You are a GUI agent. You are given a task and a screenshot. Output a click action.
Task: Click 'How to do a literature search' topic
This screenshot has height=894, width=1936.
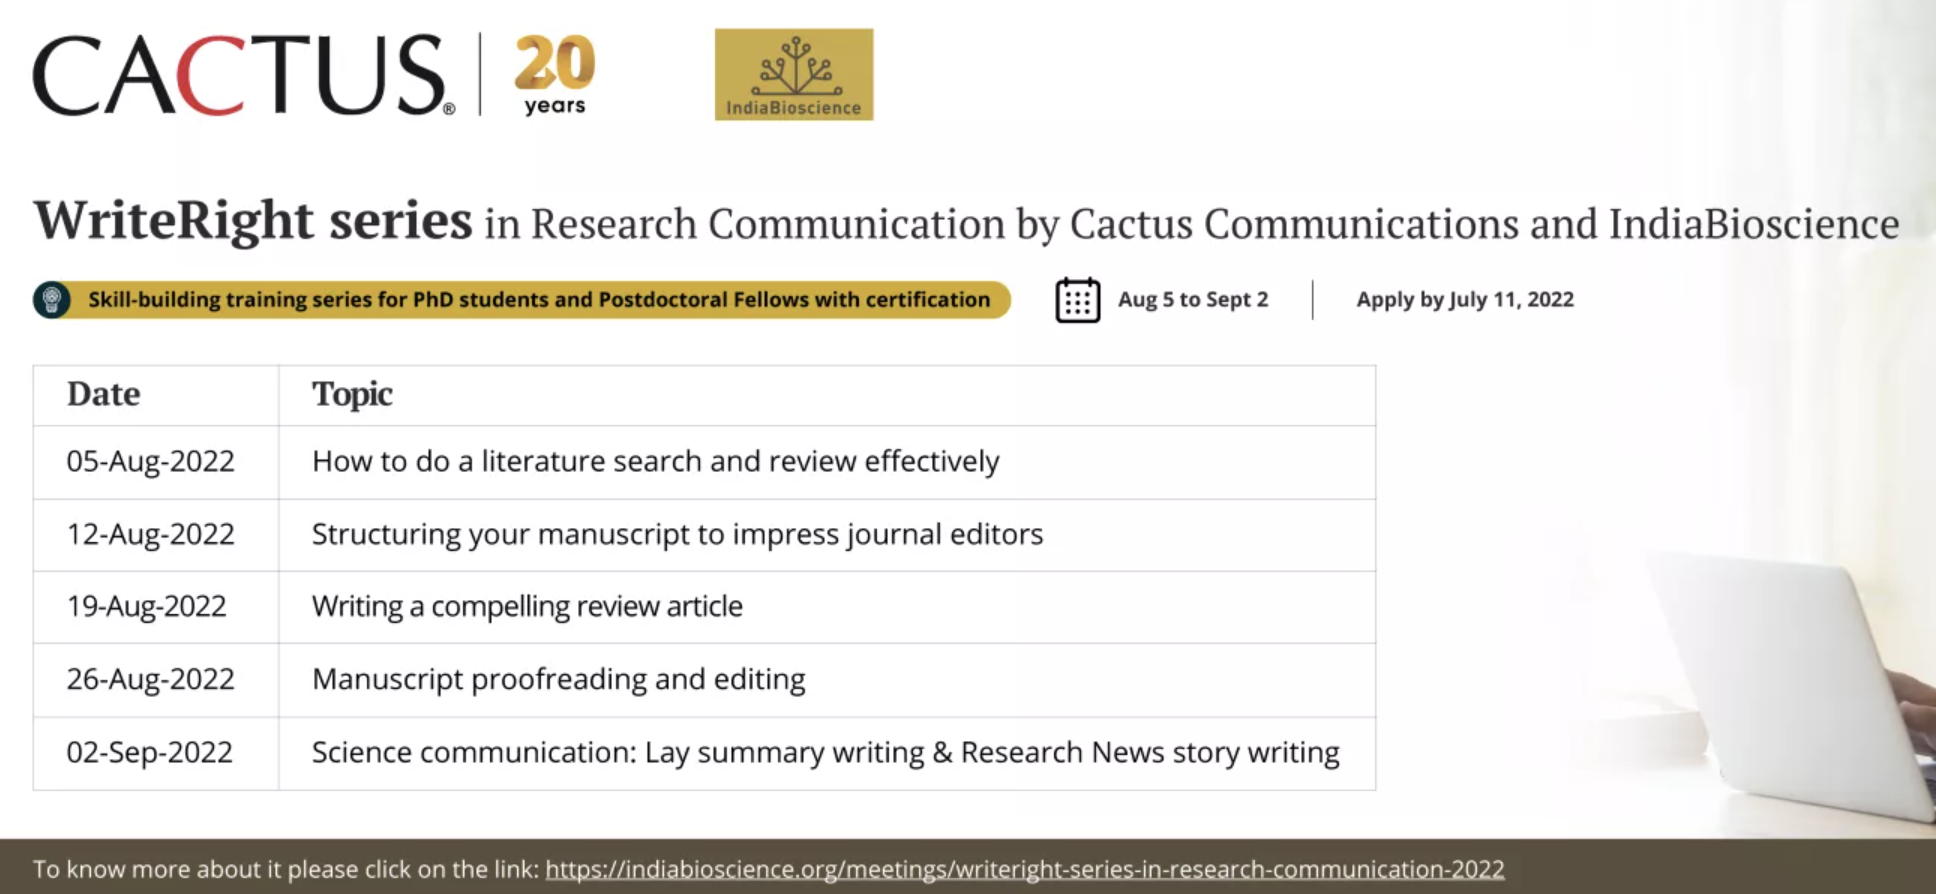tap(655, 461)
